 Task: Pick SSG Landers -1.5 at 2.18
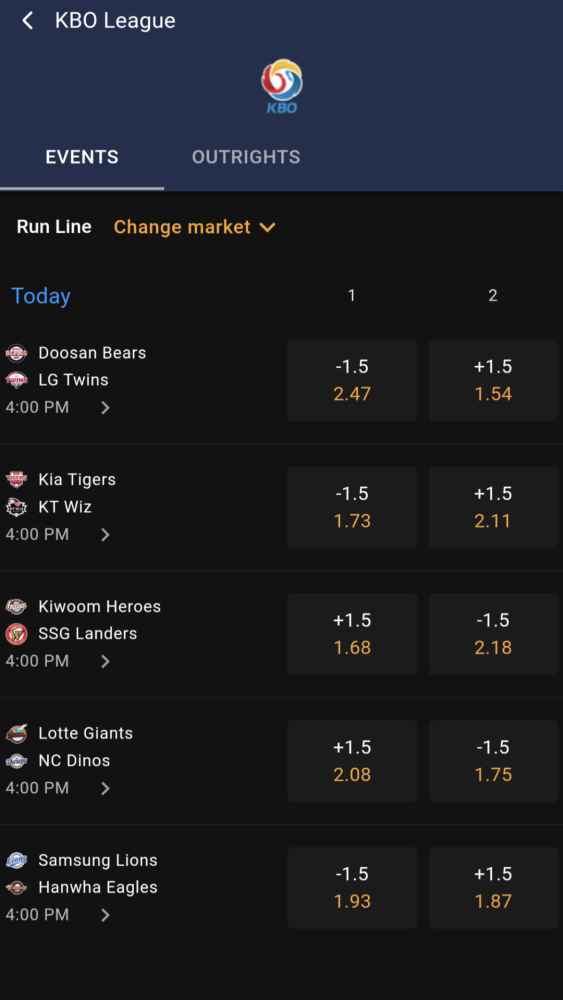[493, 634]
